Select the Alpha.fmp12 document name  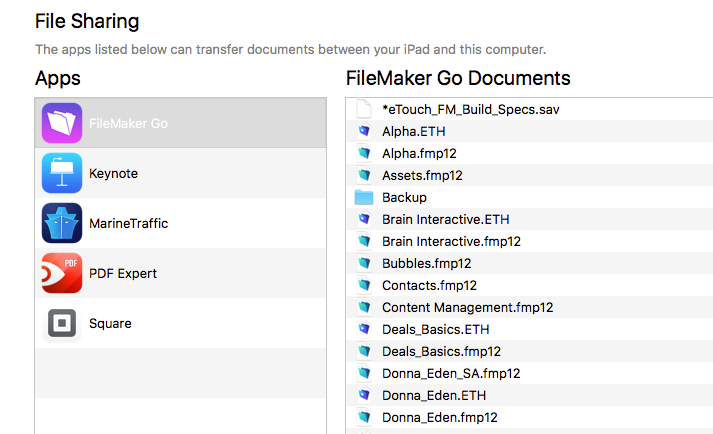(419, 153)
